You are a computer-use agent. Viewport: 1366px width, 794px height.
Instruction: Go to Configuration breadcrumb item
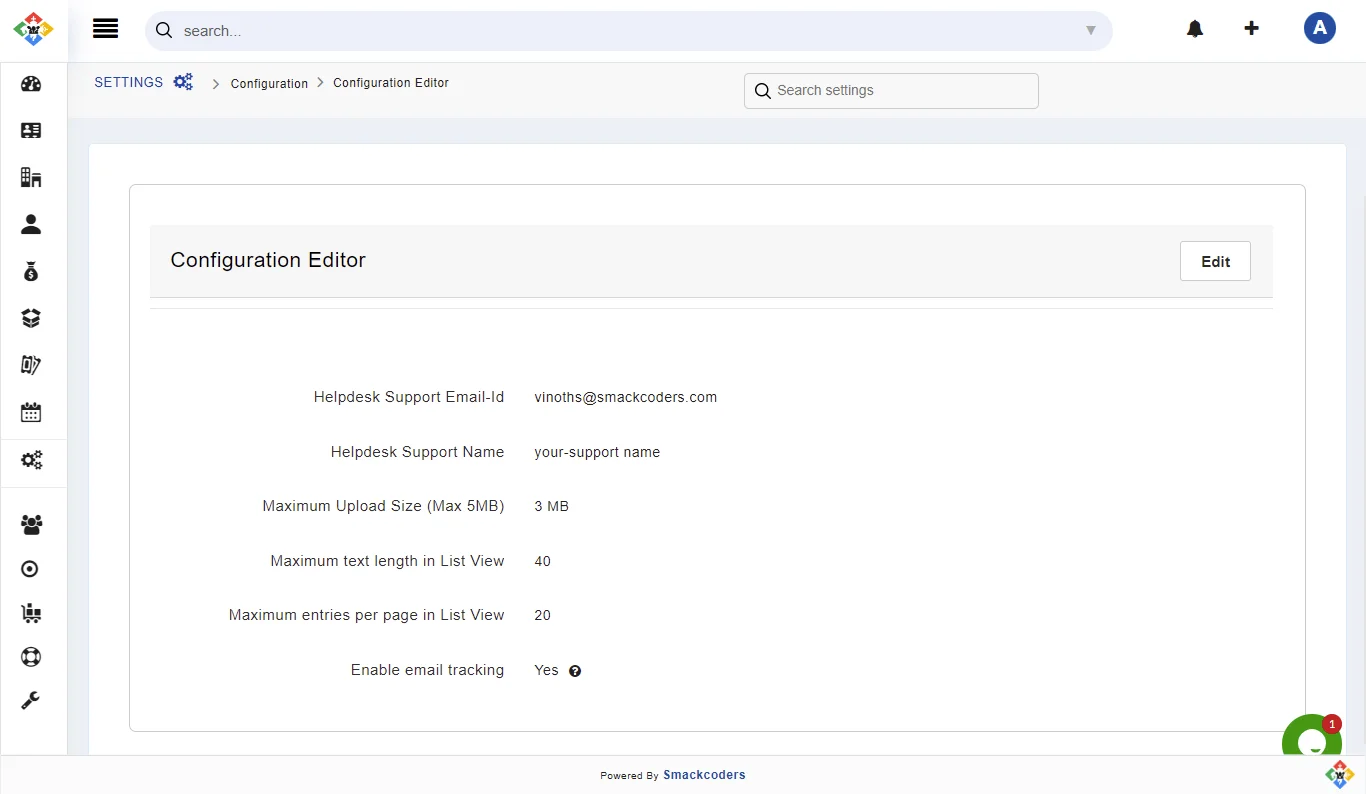pos(269,84)
